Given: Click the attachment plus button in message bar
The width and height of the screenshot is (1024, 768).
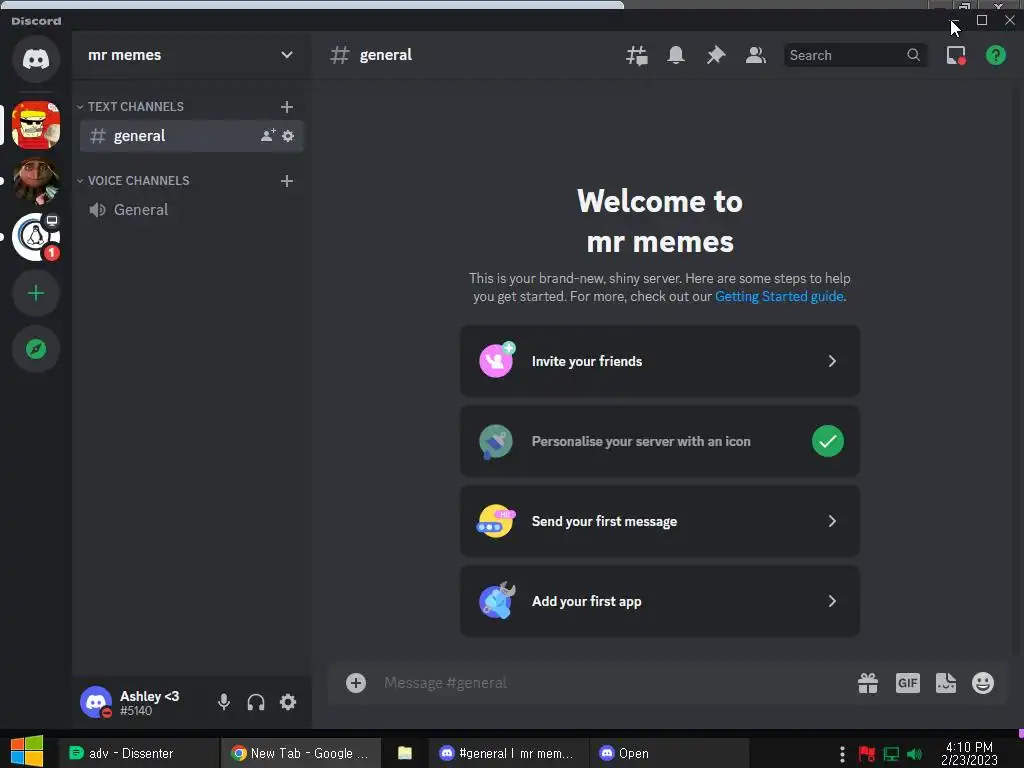Looking at the screenshot, I should click(356, 683).
